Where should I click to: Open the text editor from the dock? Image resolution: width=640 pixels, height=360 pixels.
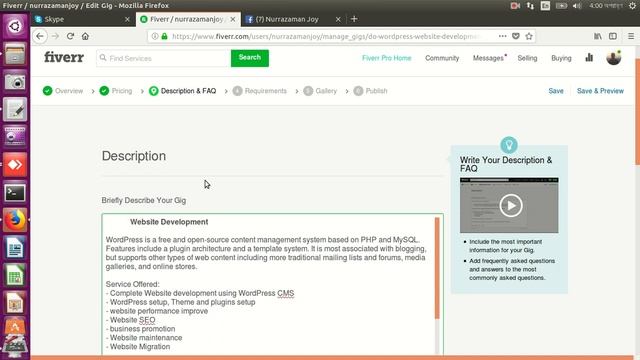click(x=15, y=109)
